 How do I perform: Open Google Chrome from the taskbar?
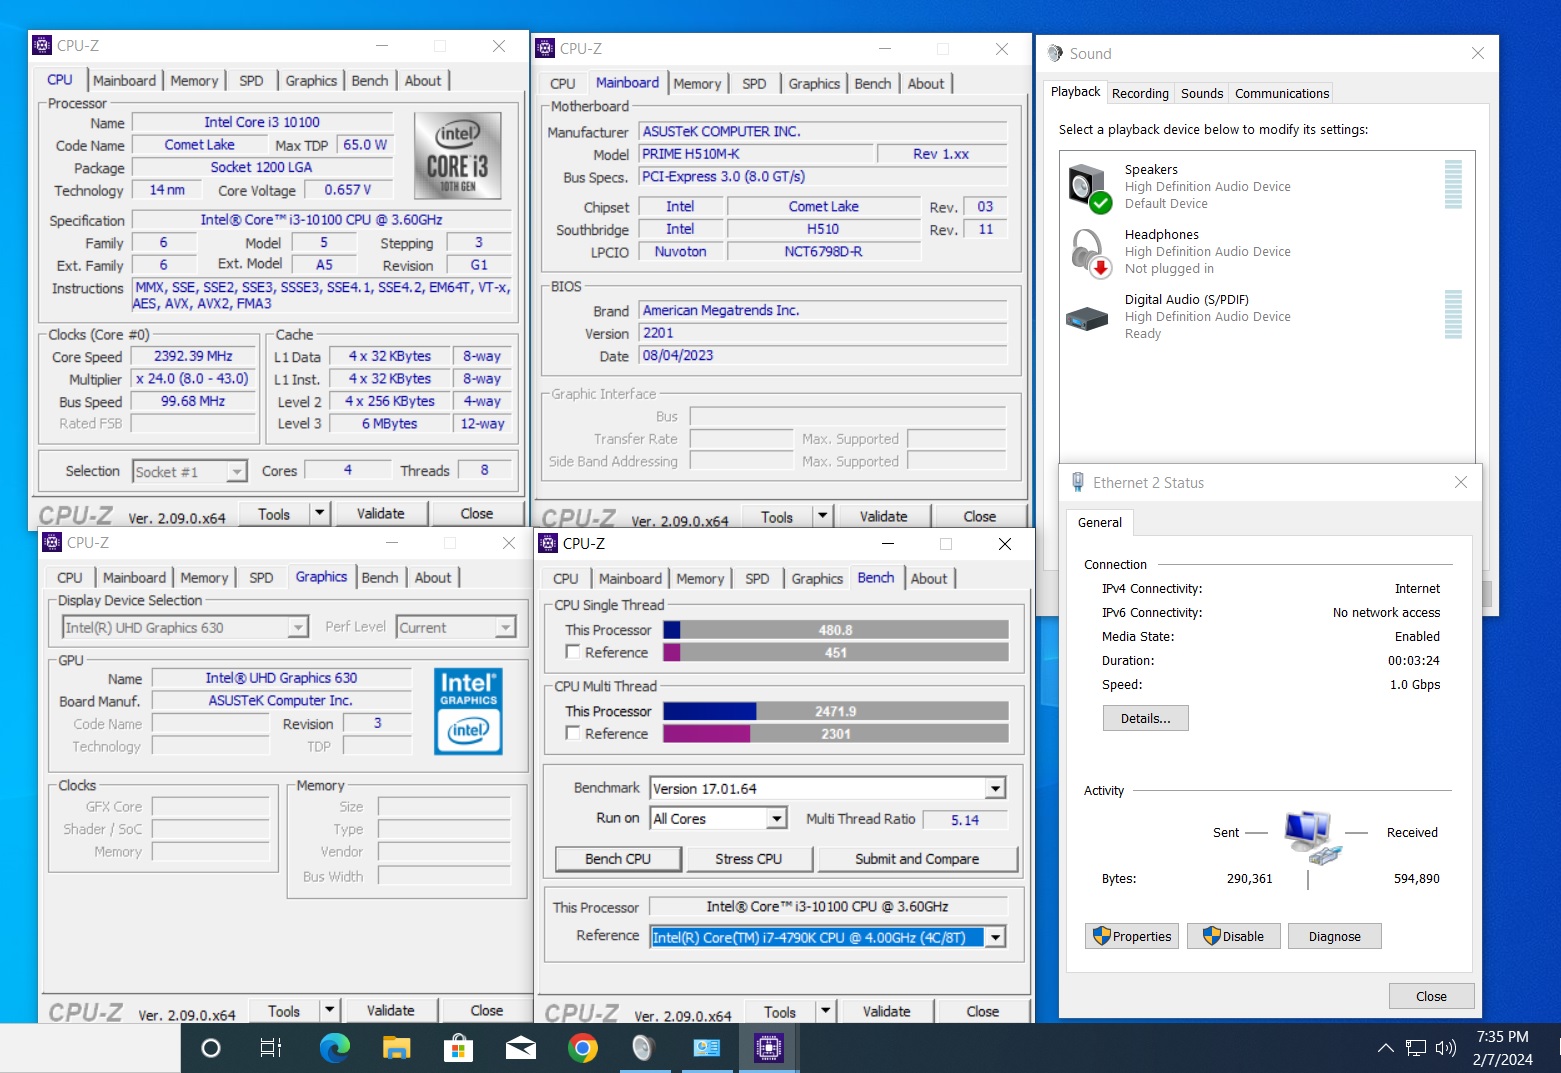(582, 1048)
